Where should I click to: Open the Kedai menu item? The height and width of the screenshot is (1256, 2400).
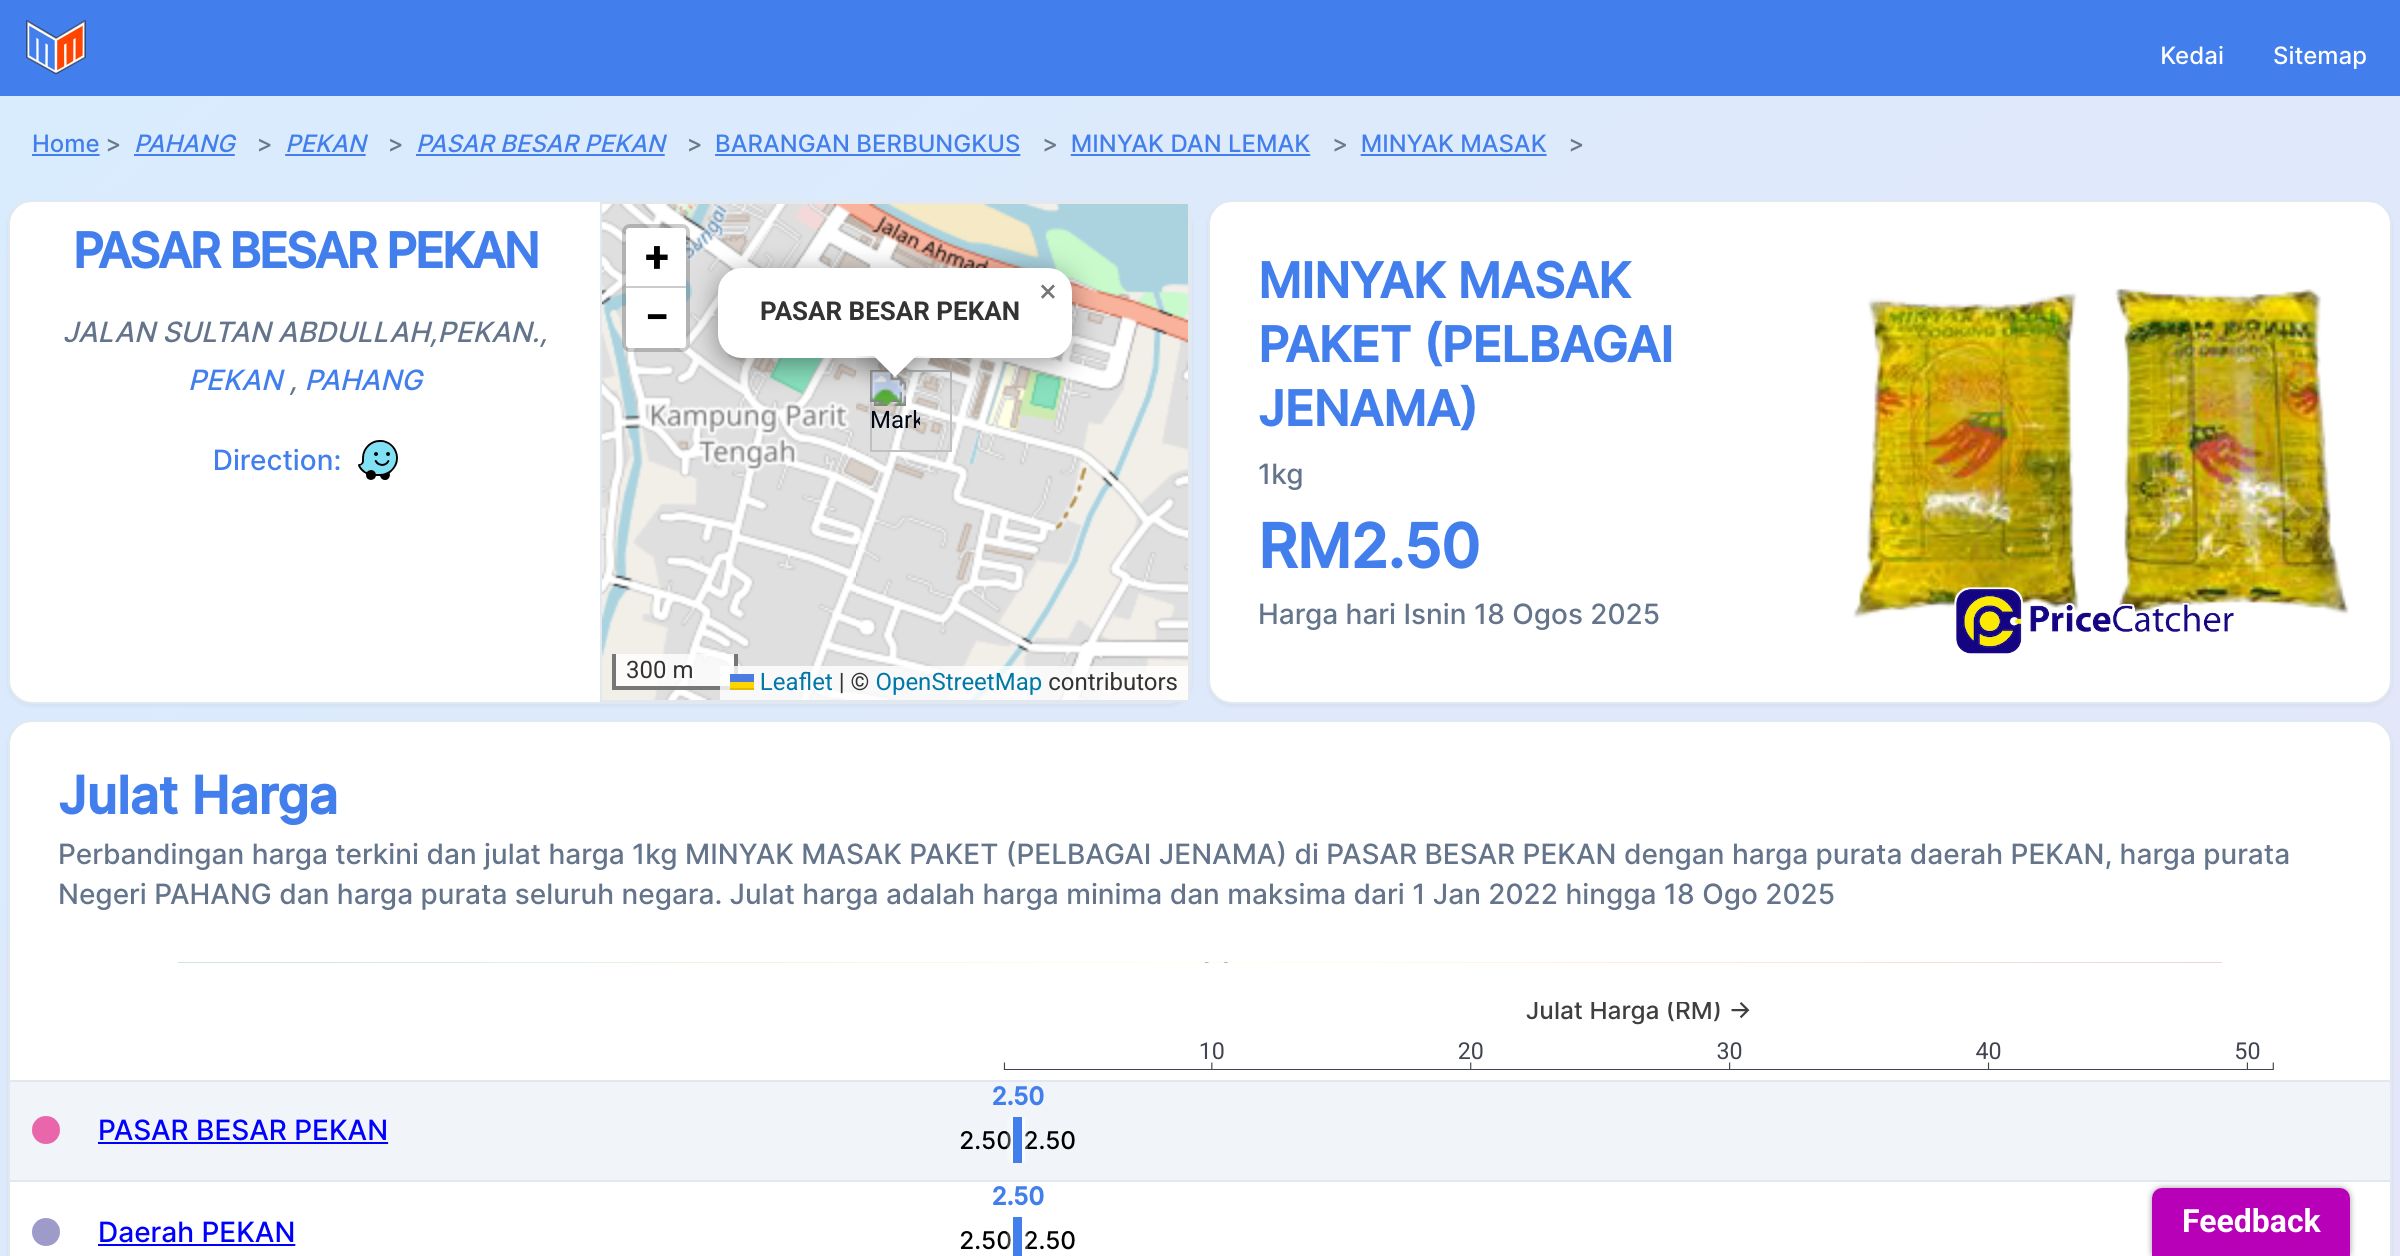(2191, 55)
